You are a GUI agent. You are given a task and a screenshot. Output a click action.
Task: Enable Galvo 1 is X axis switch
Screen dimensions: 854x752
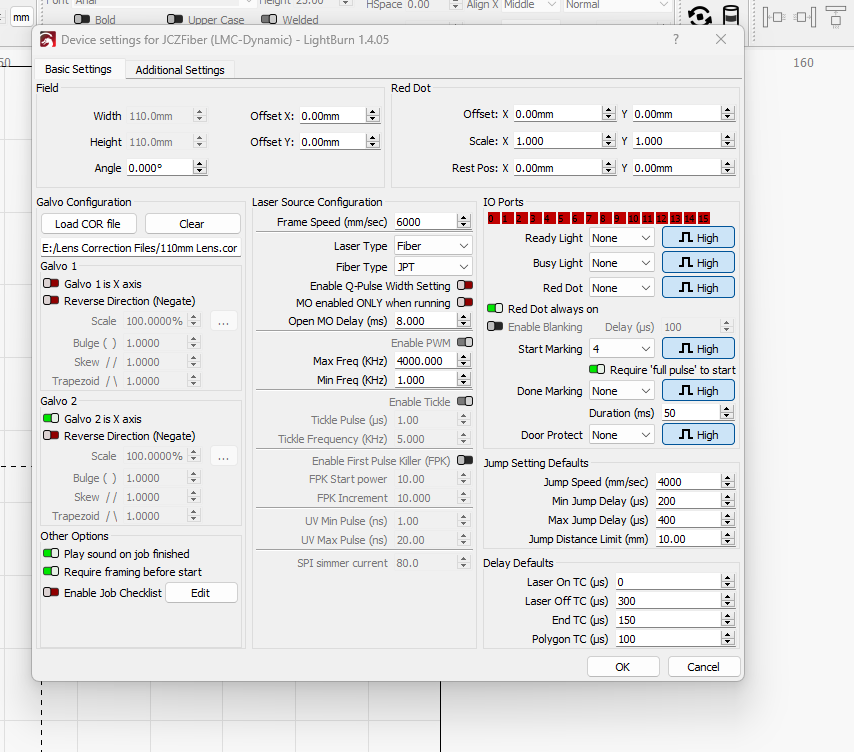[x=51, y=283]
